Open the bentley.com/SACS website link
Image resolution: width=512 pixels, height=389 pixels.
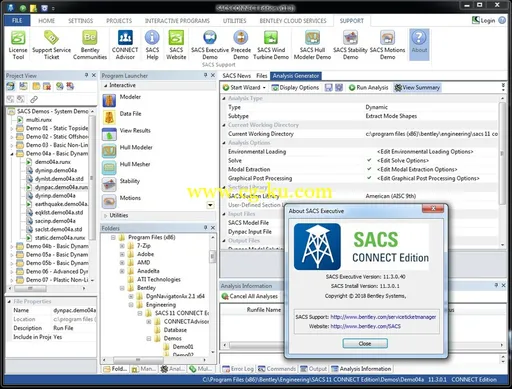pos(365,326)
